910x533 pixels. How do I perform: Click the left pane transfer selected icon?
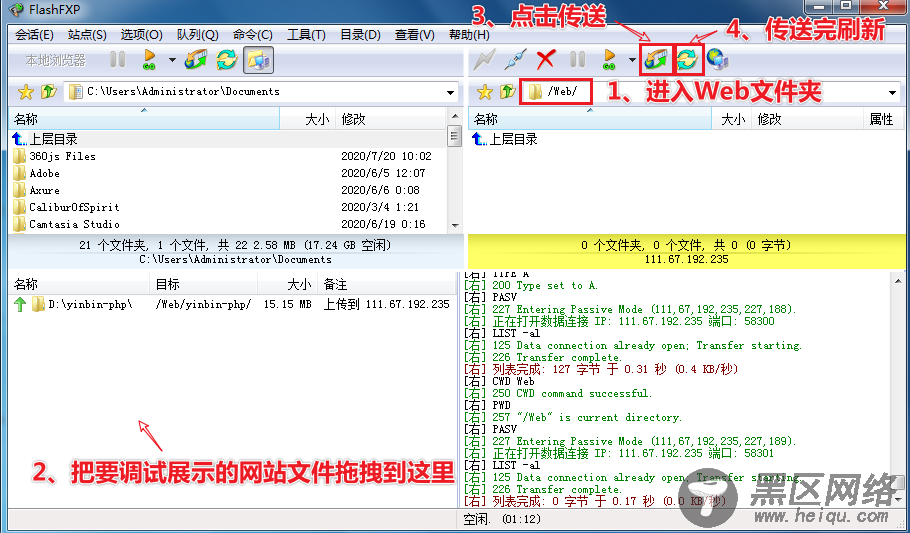(196, 59)
